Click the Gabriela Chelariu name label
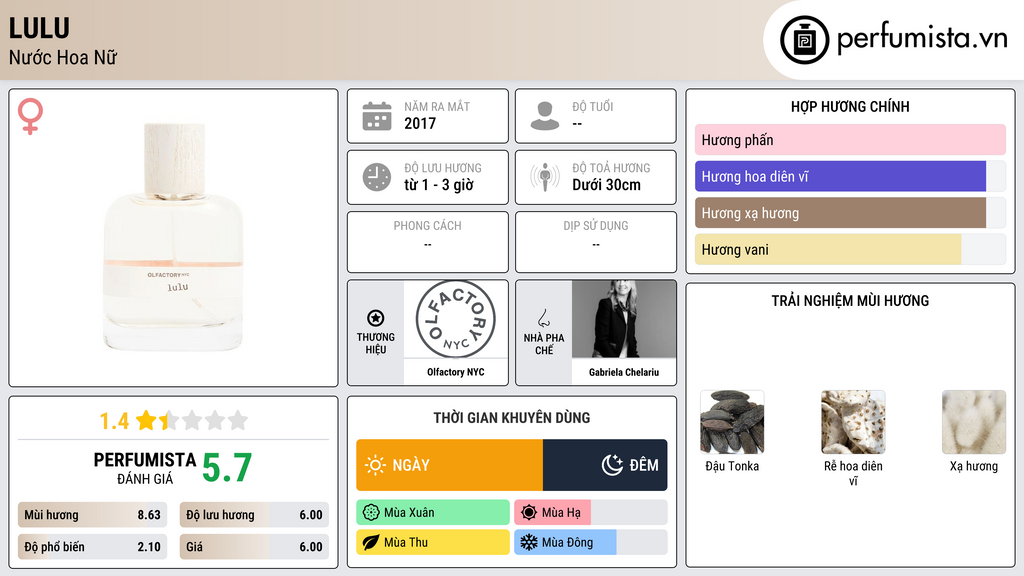The height and width of the screenshot is (576, 1024). coord(624,372)
